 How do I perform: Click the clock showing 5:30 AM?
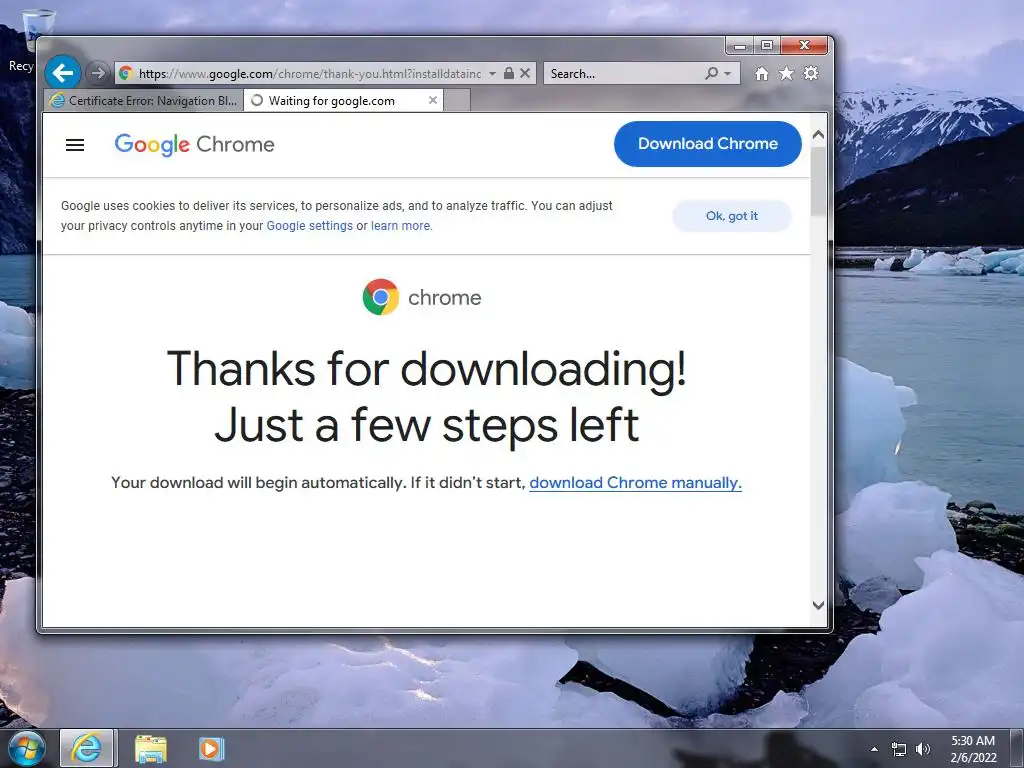[973, 749]
